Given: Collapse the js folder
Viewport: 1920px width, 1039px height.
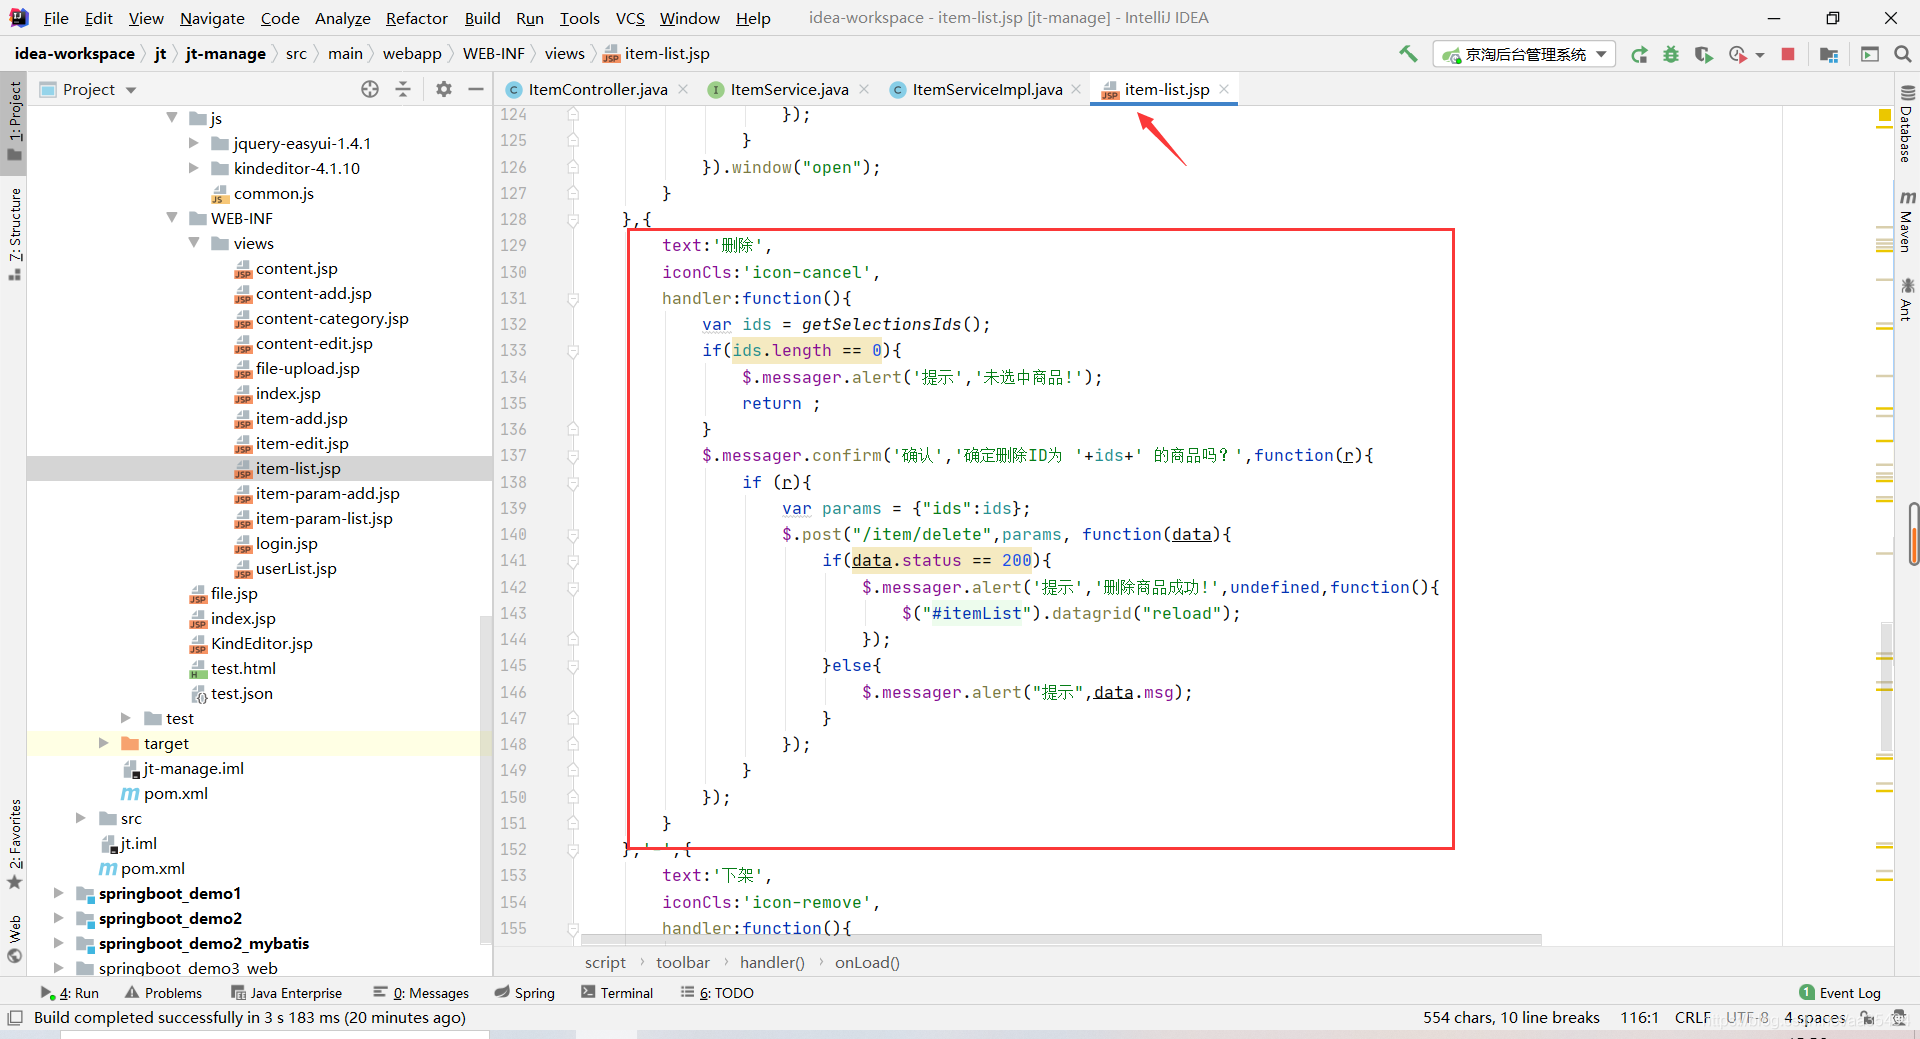Looking at the screenshot, I should 172,118.
